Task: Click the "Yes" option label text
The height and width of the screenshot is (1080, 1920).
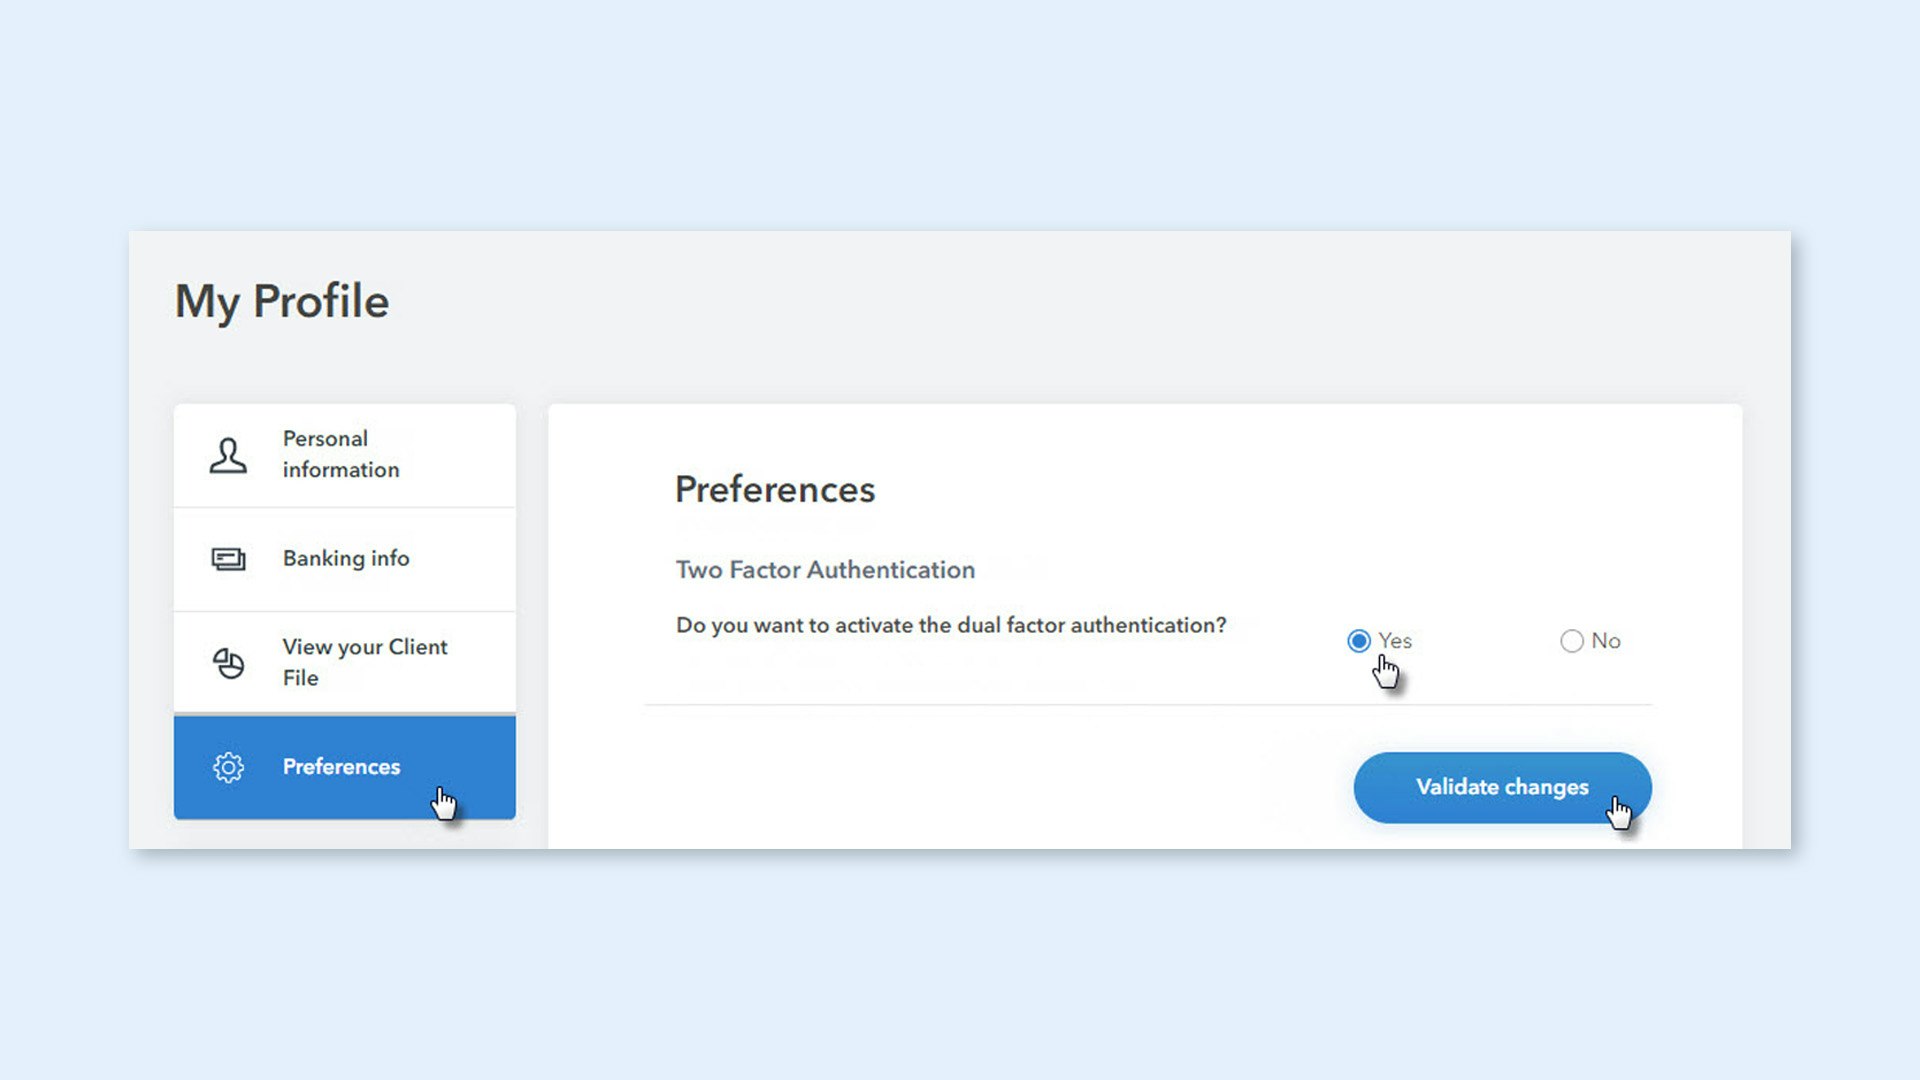Action: pyautogui.click(x=1395, y=641)
